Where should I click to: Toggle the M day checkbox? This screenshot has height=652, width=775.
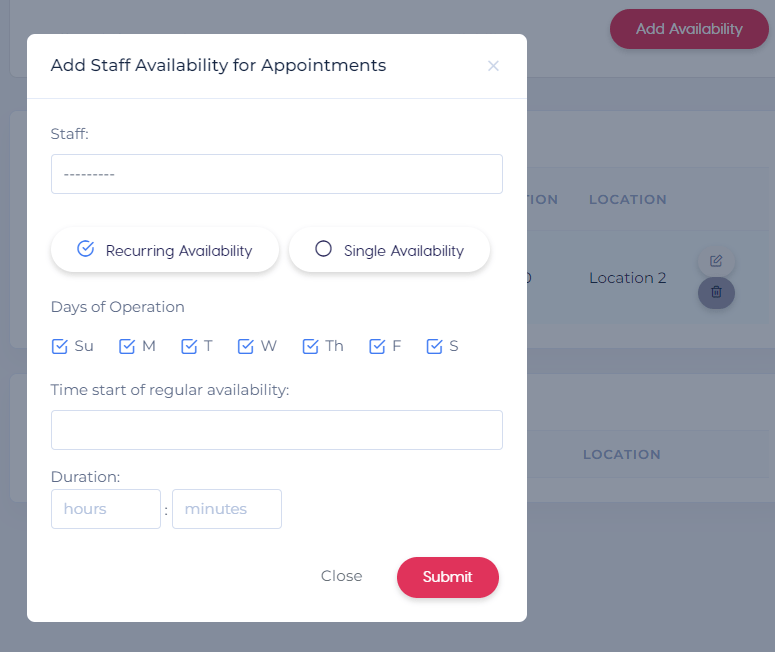(x=127, y=346)
